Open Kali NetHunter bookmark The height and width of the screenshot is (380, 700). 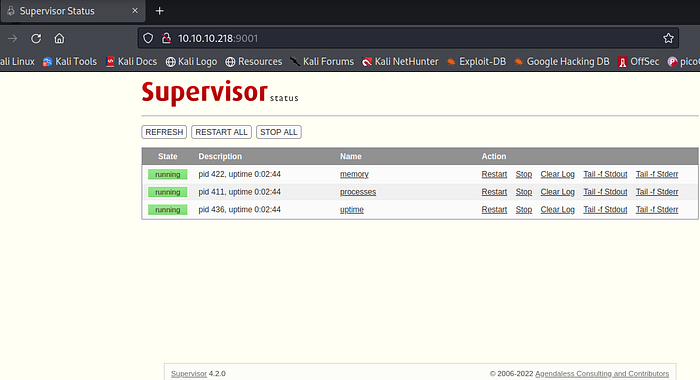400,62
